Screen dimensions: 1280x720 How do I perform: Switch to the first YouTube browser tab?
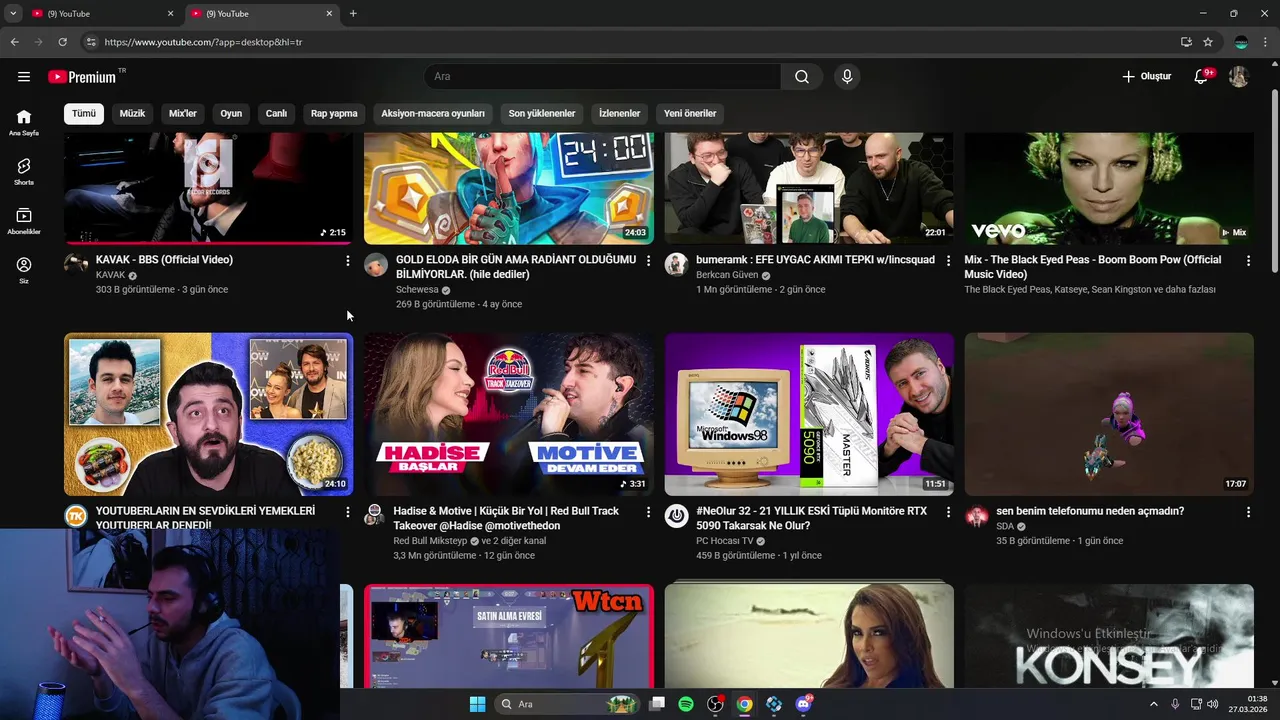tap(102, 14)
